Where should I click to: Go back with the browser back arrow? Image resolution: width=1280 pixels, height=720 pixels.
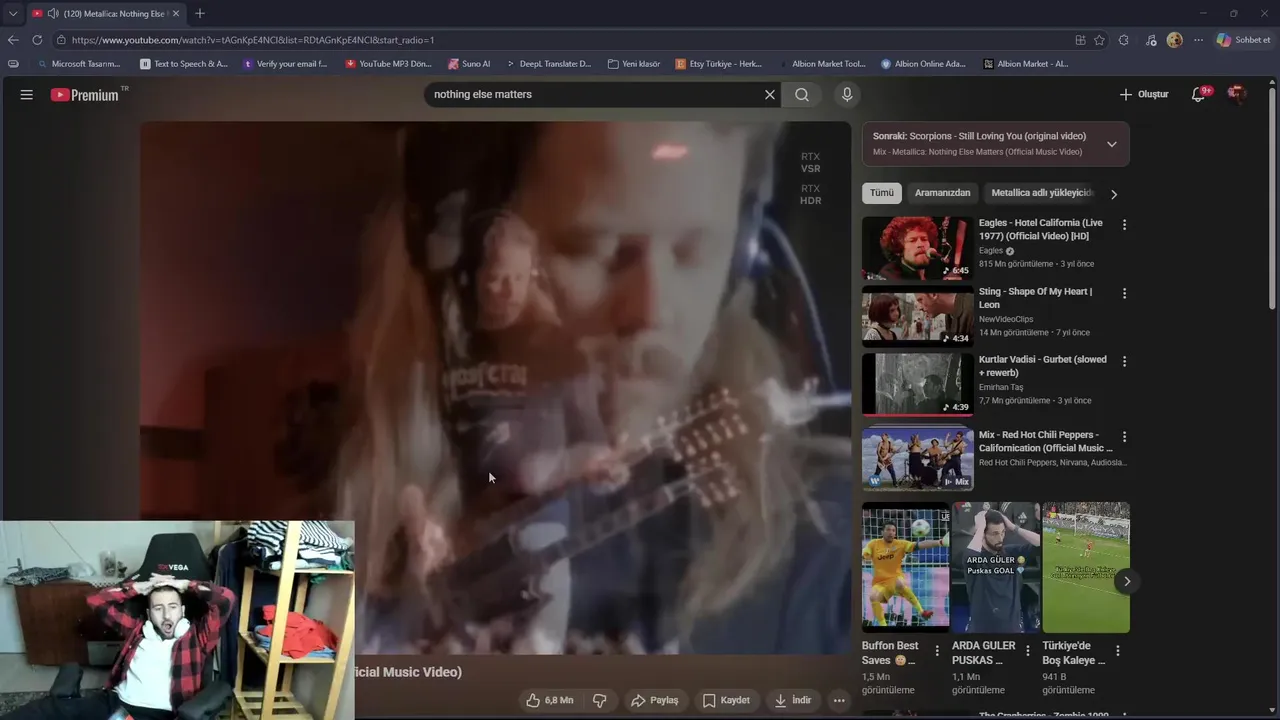[x=13, y=40]
